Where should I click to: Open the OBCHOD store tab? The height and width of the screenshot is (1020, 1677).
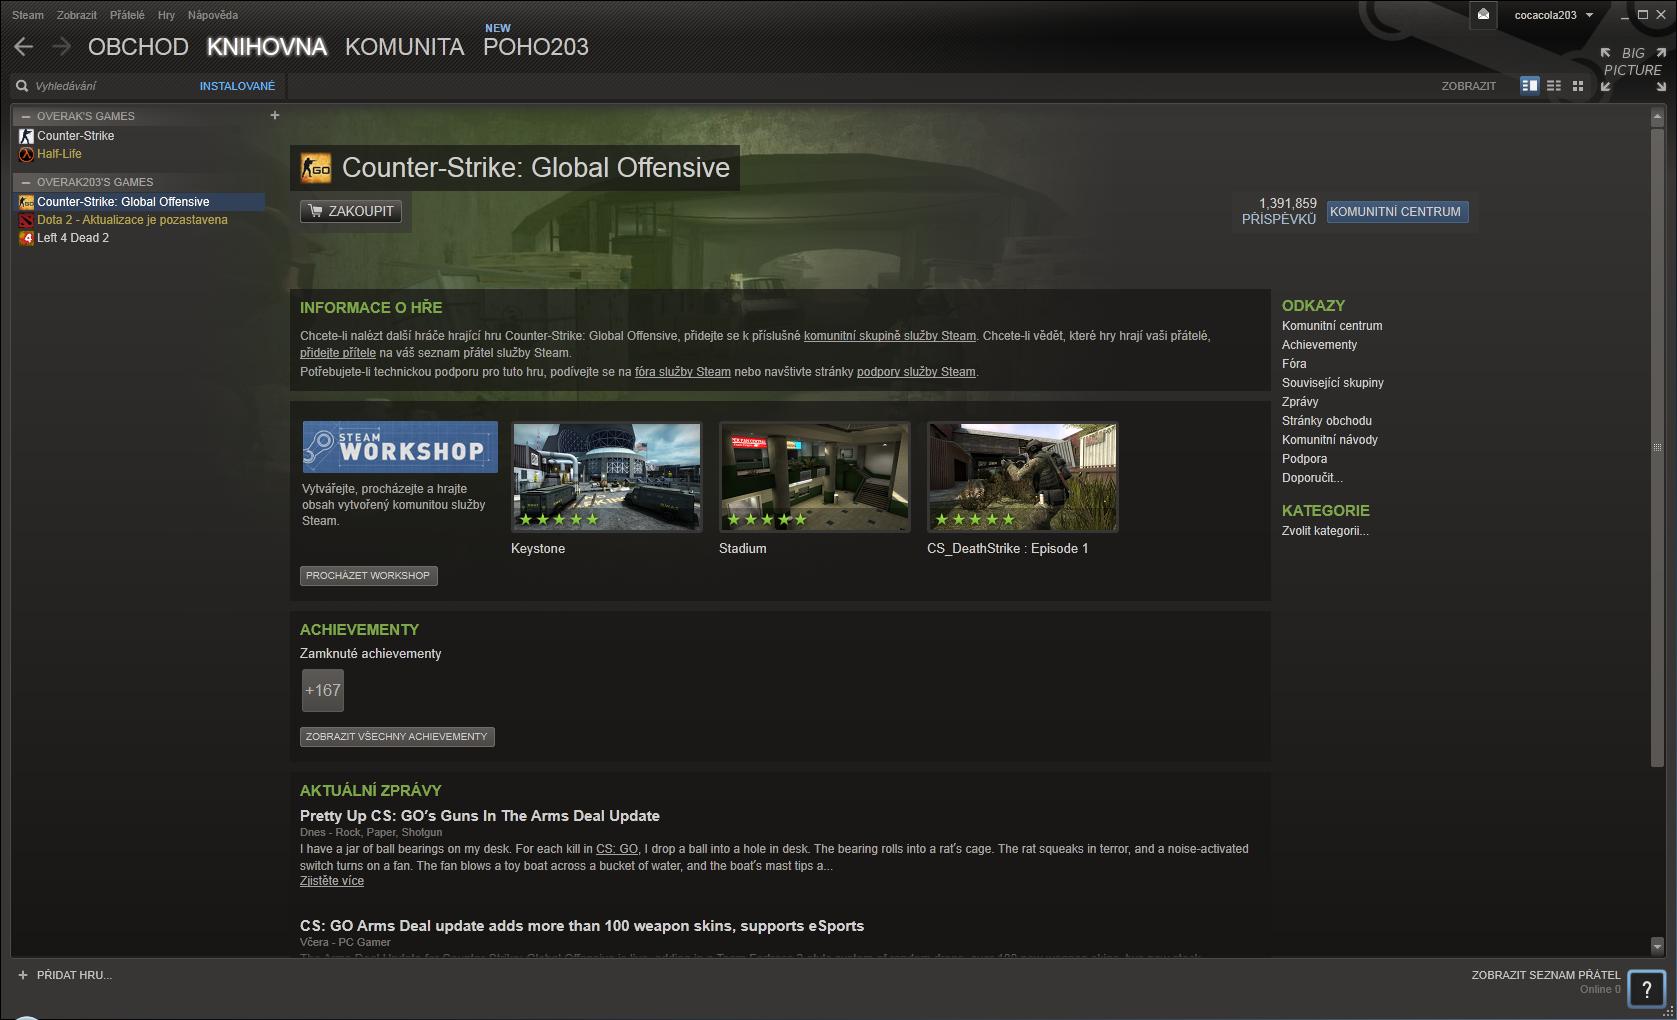[x=138, y=47]
